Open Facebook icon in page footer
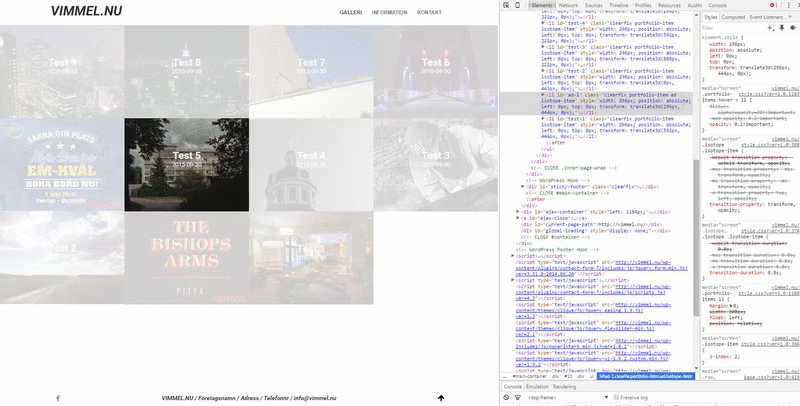The height and width of the screenshot is (406, 800). click(x=57, y=398)
